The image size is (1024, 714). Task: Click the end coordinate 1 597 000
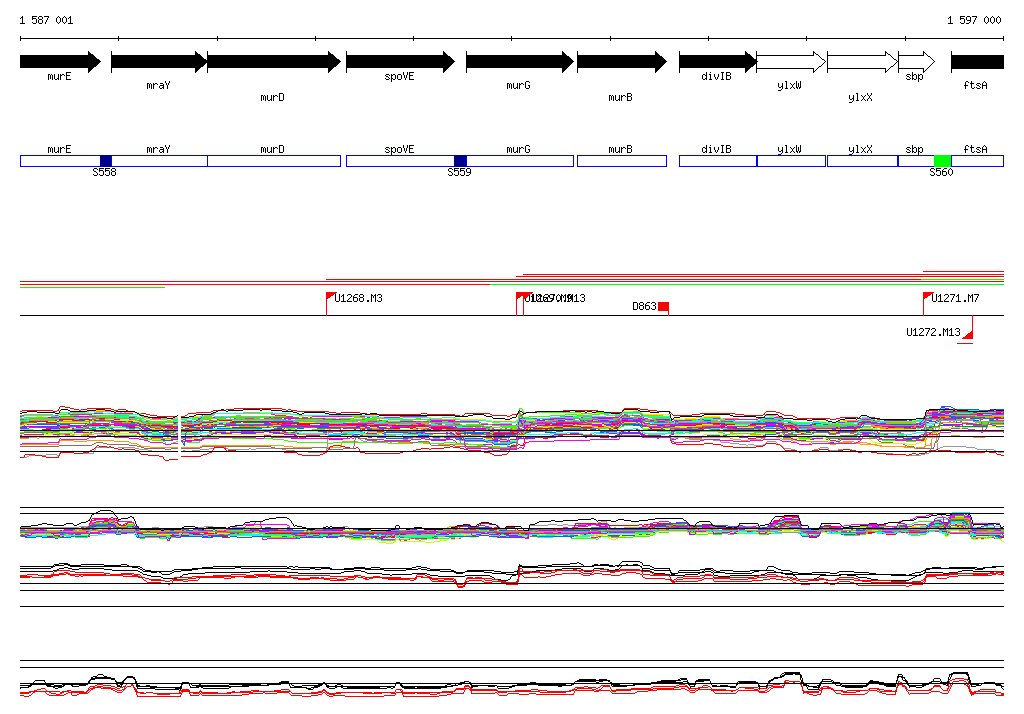[x=974, y=20]
